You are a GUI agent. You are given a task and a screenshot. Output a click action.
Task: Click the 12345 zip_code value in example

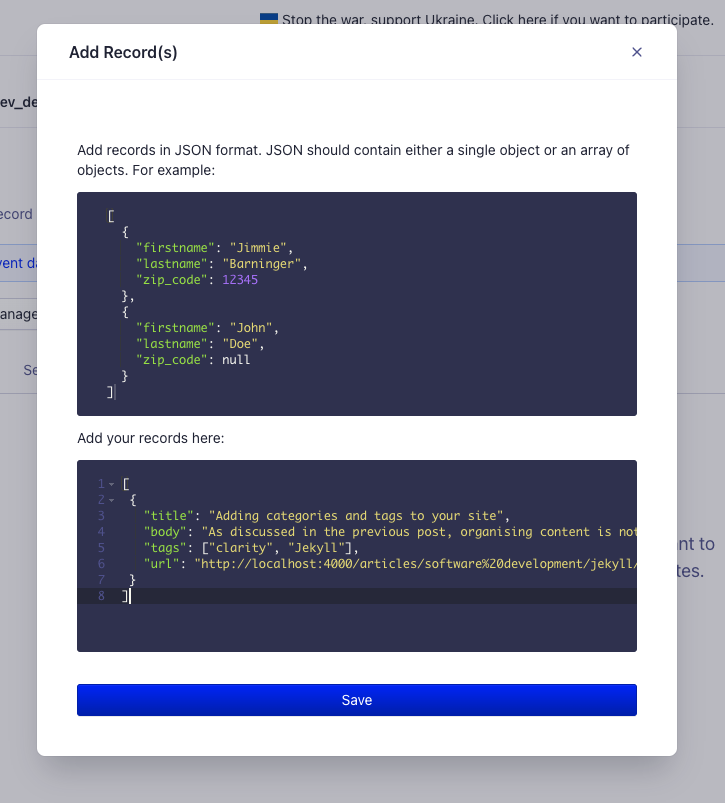tap(240, 280)
